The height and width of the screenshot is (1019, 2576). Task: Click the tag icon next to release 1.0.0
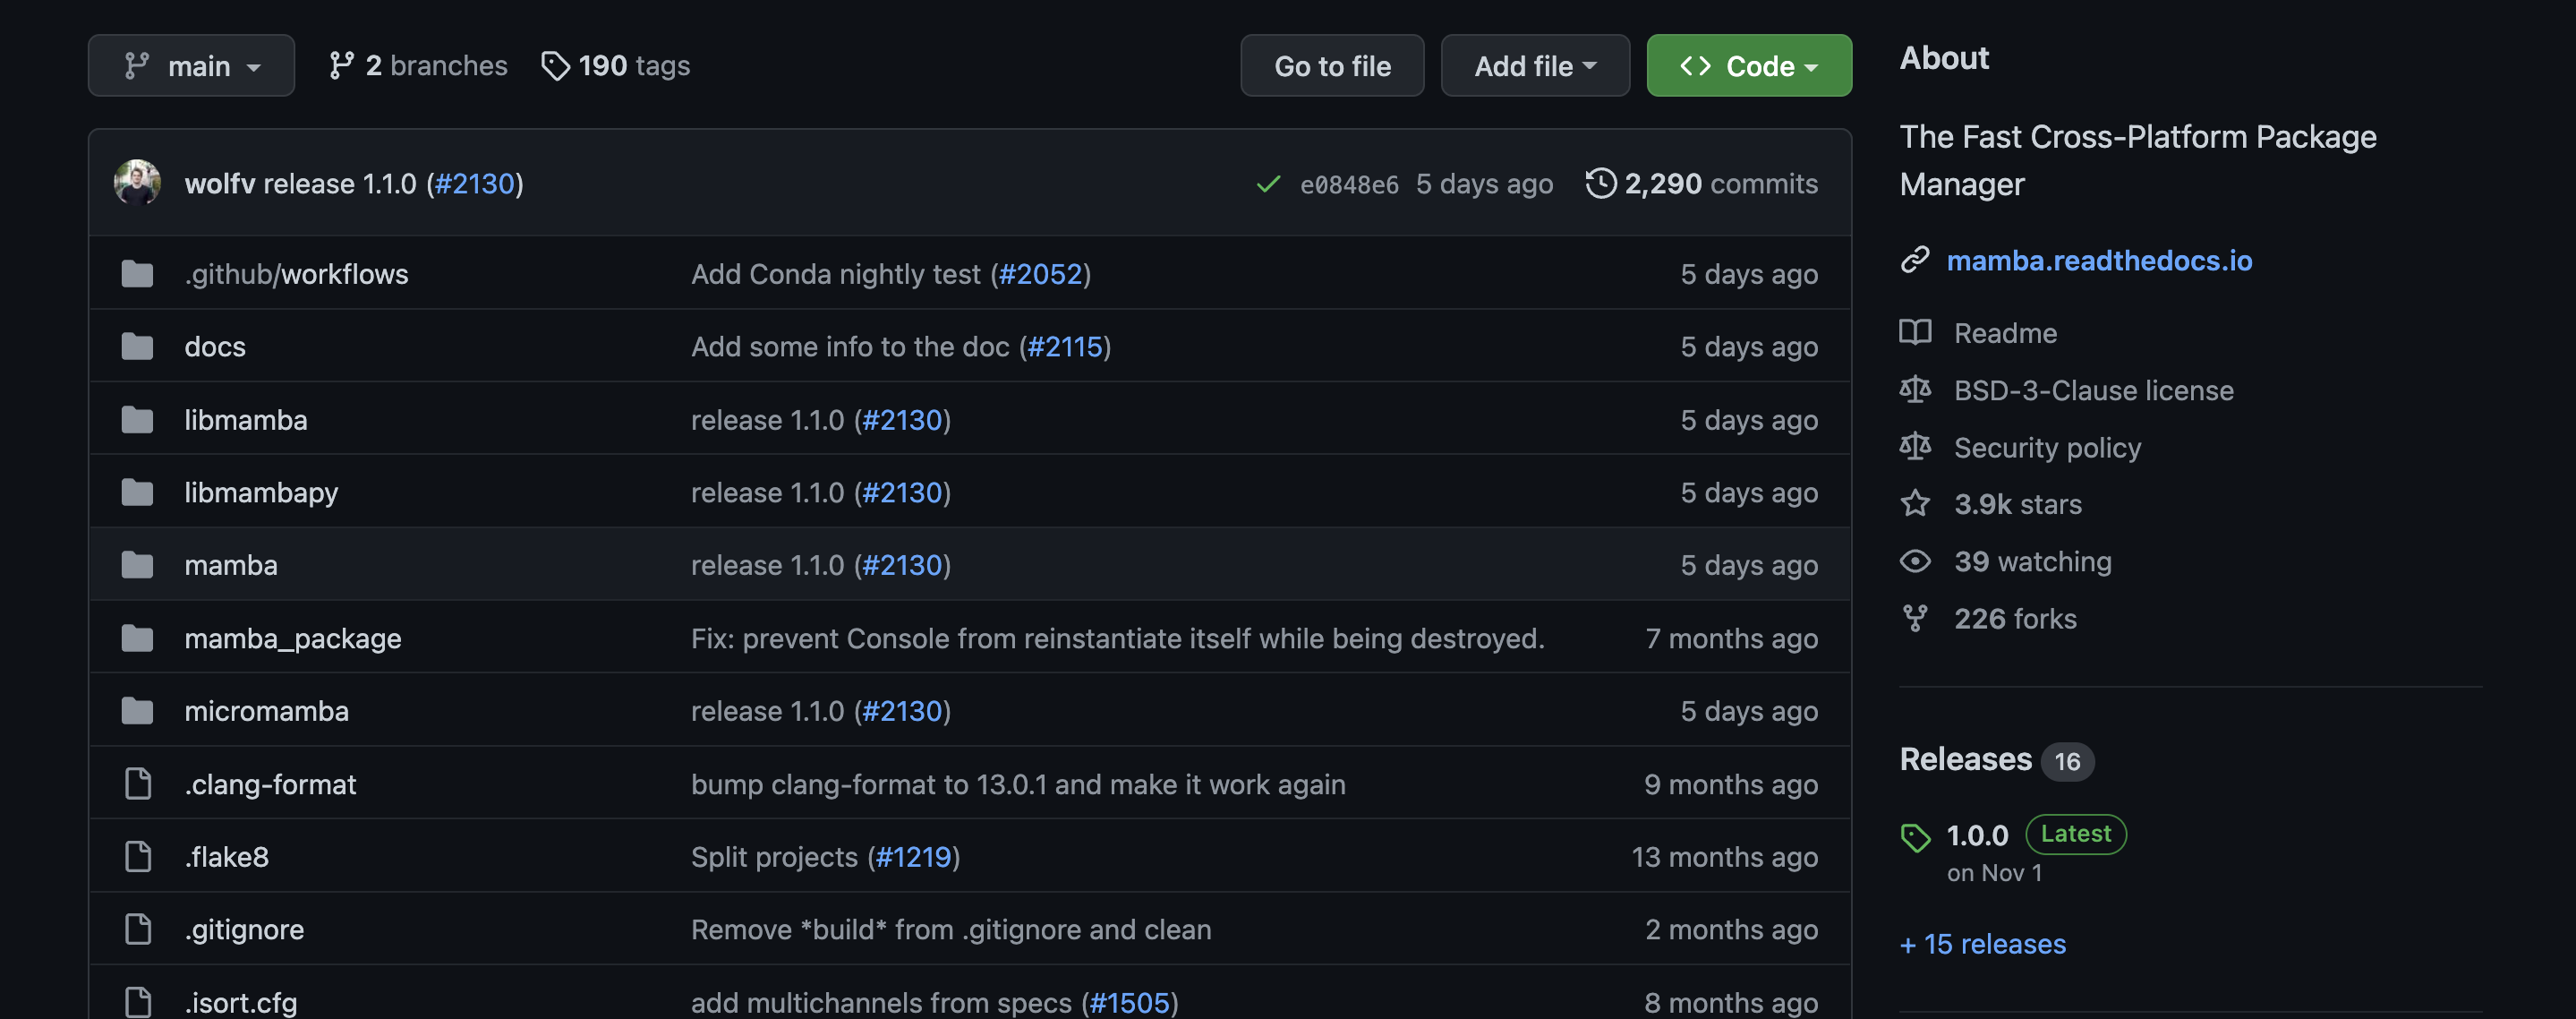click(1916, 837)
